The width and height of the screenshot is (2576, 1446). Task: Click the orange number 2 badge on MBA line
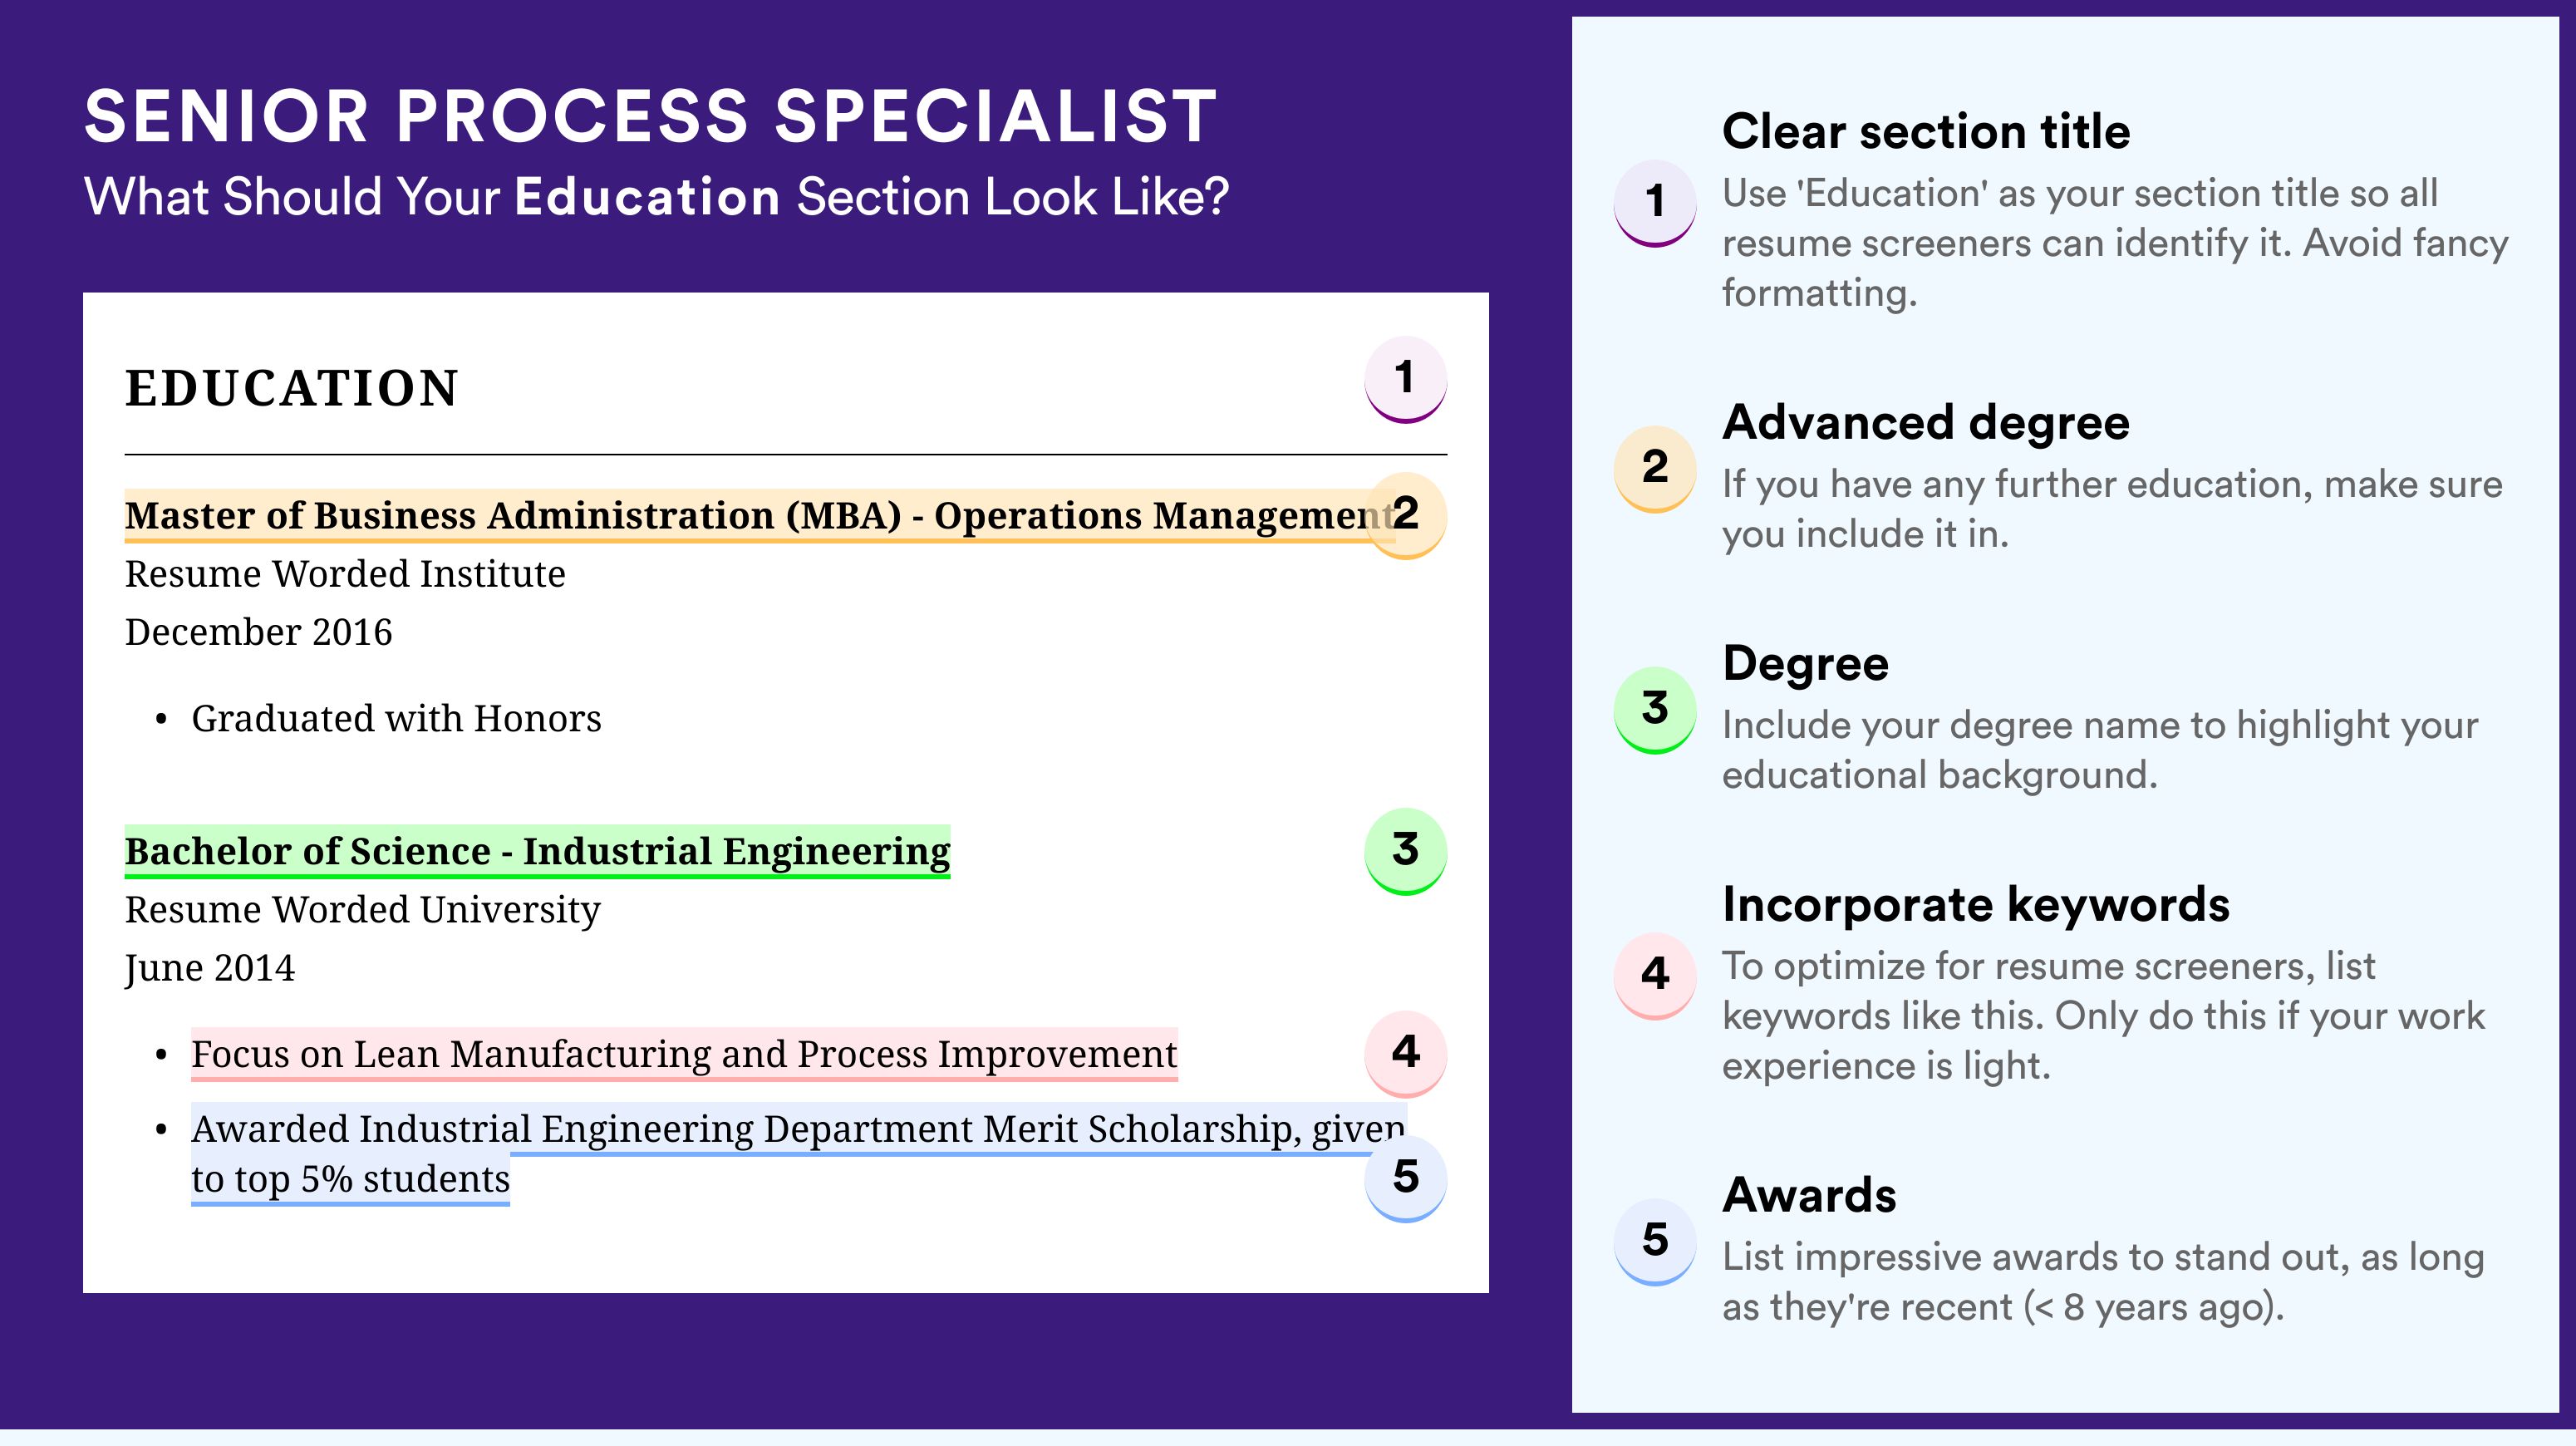1405,514
